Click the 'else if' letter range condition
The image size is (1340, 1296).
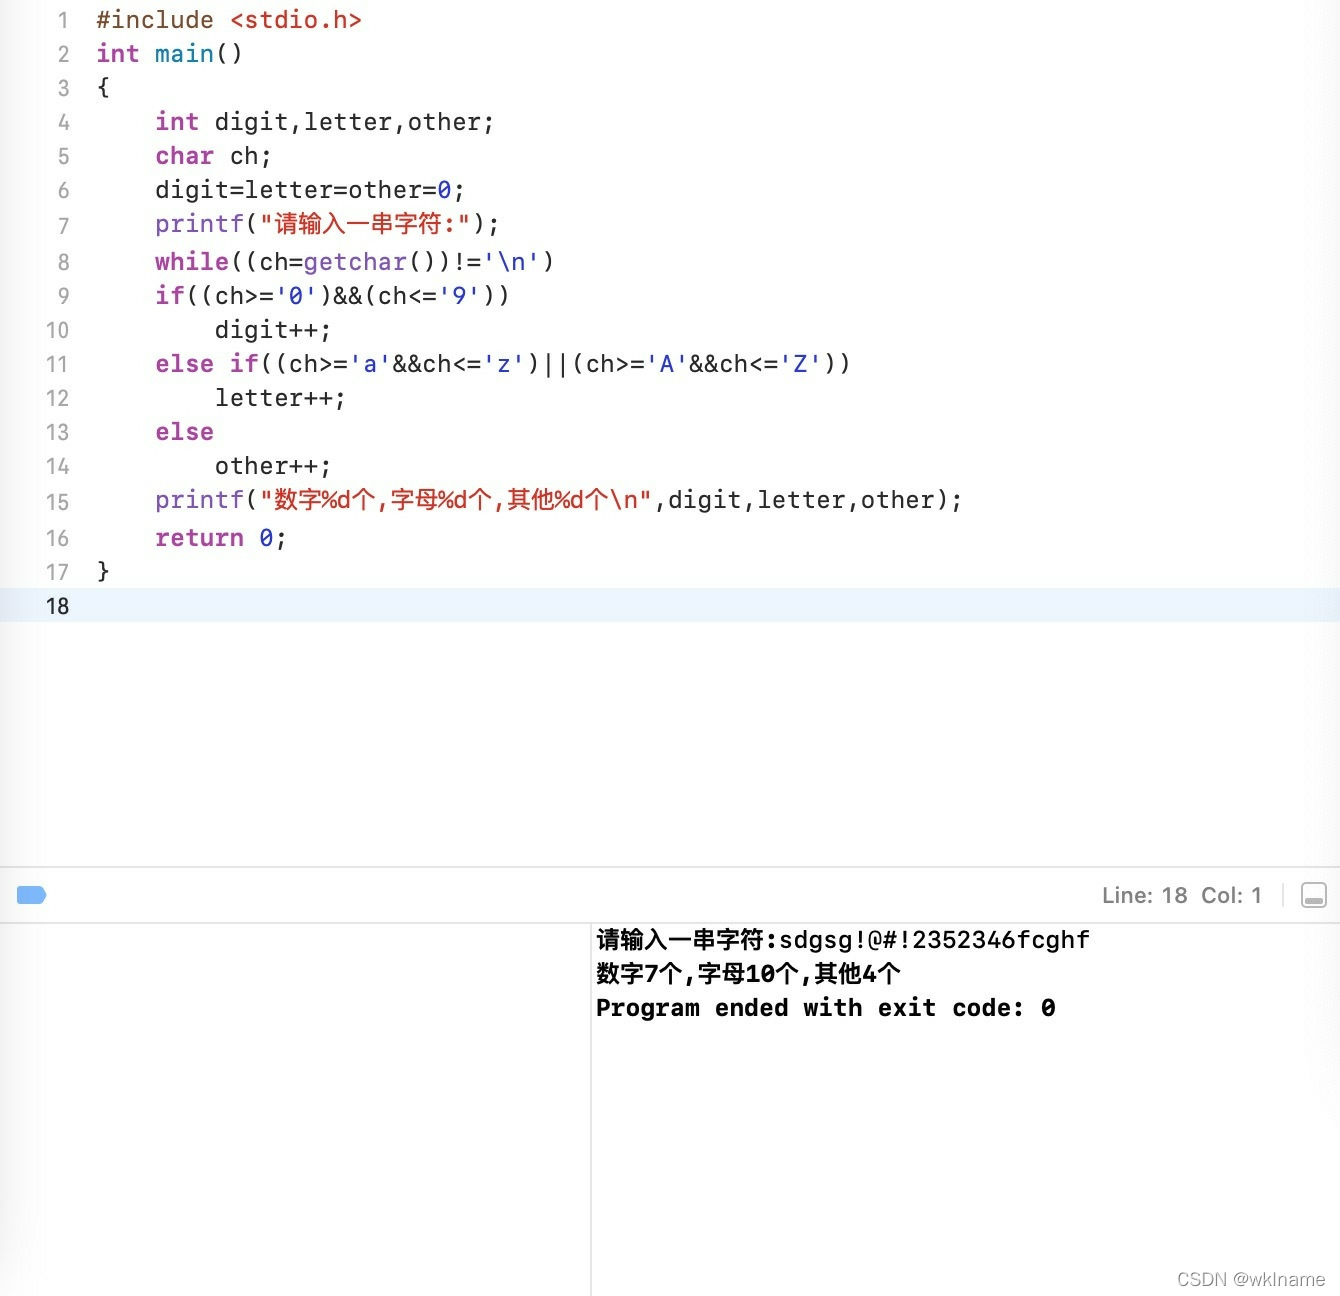tap(503, 364)
